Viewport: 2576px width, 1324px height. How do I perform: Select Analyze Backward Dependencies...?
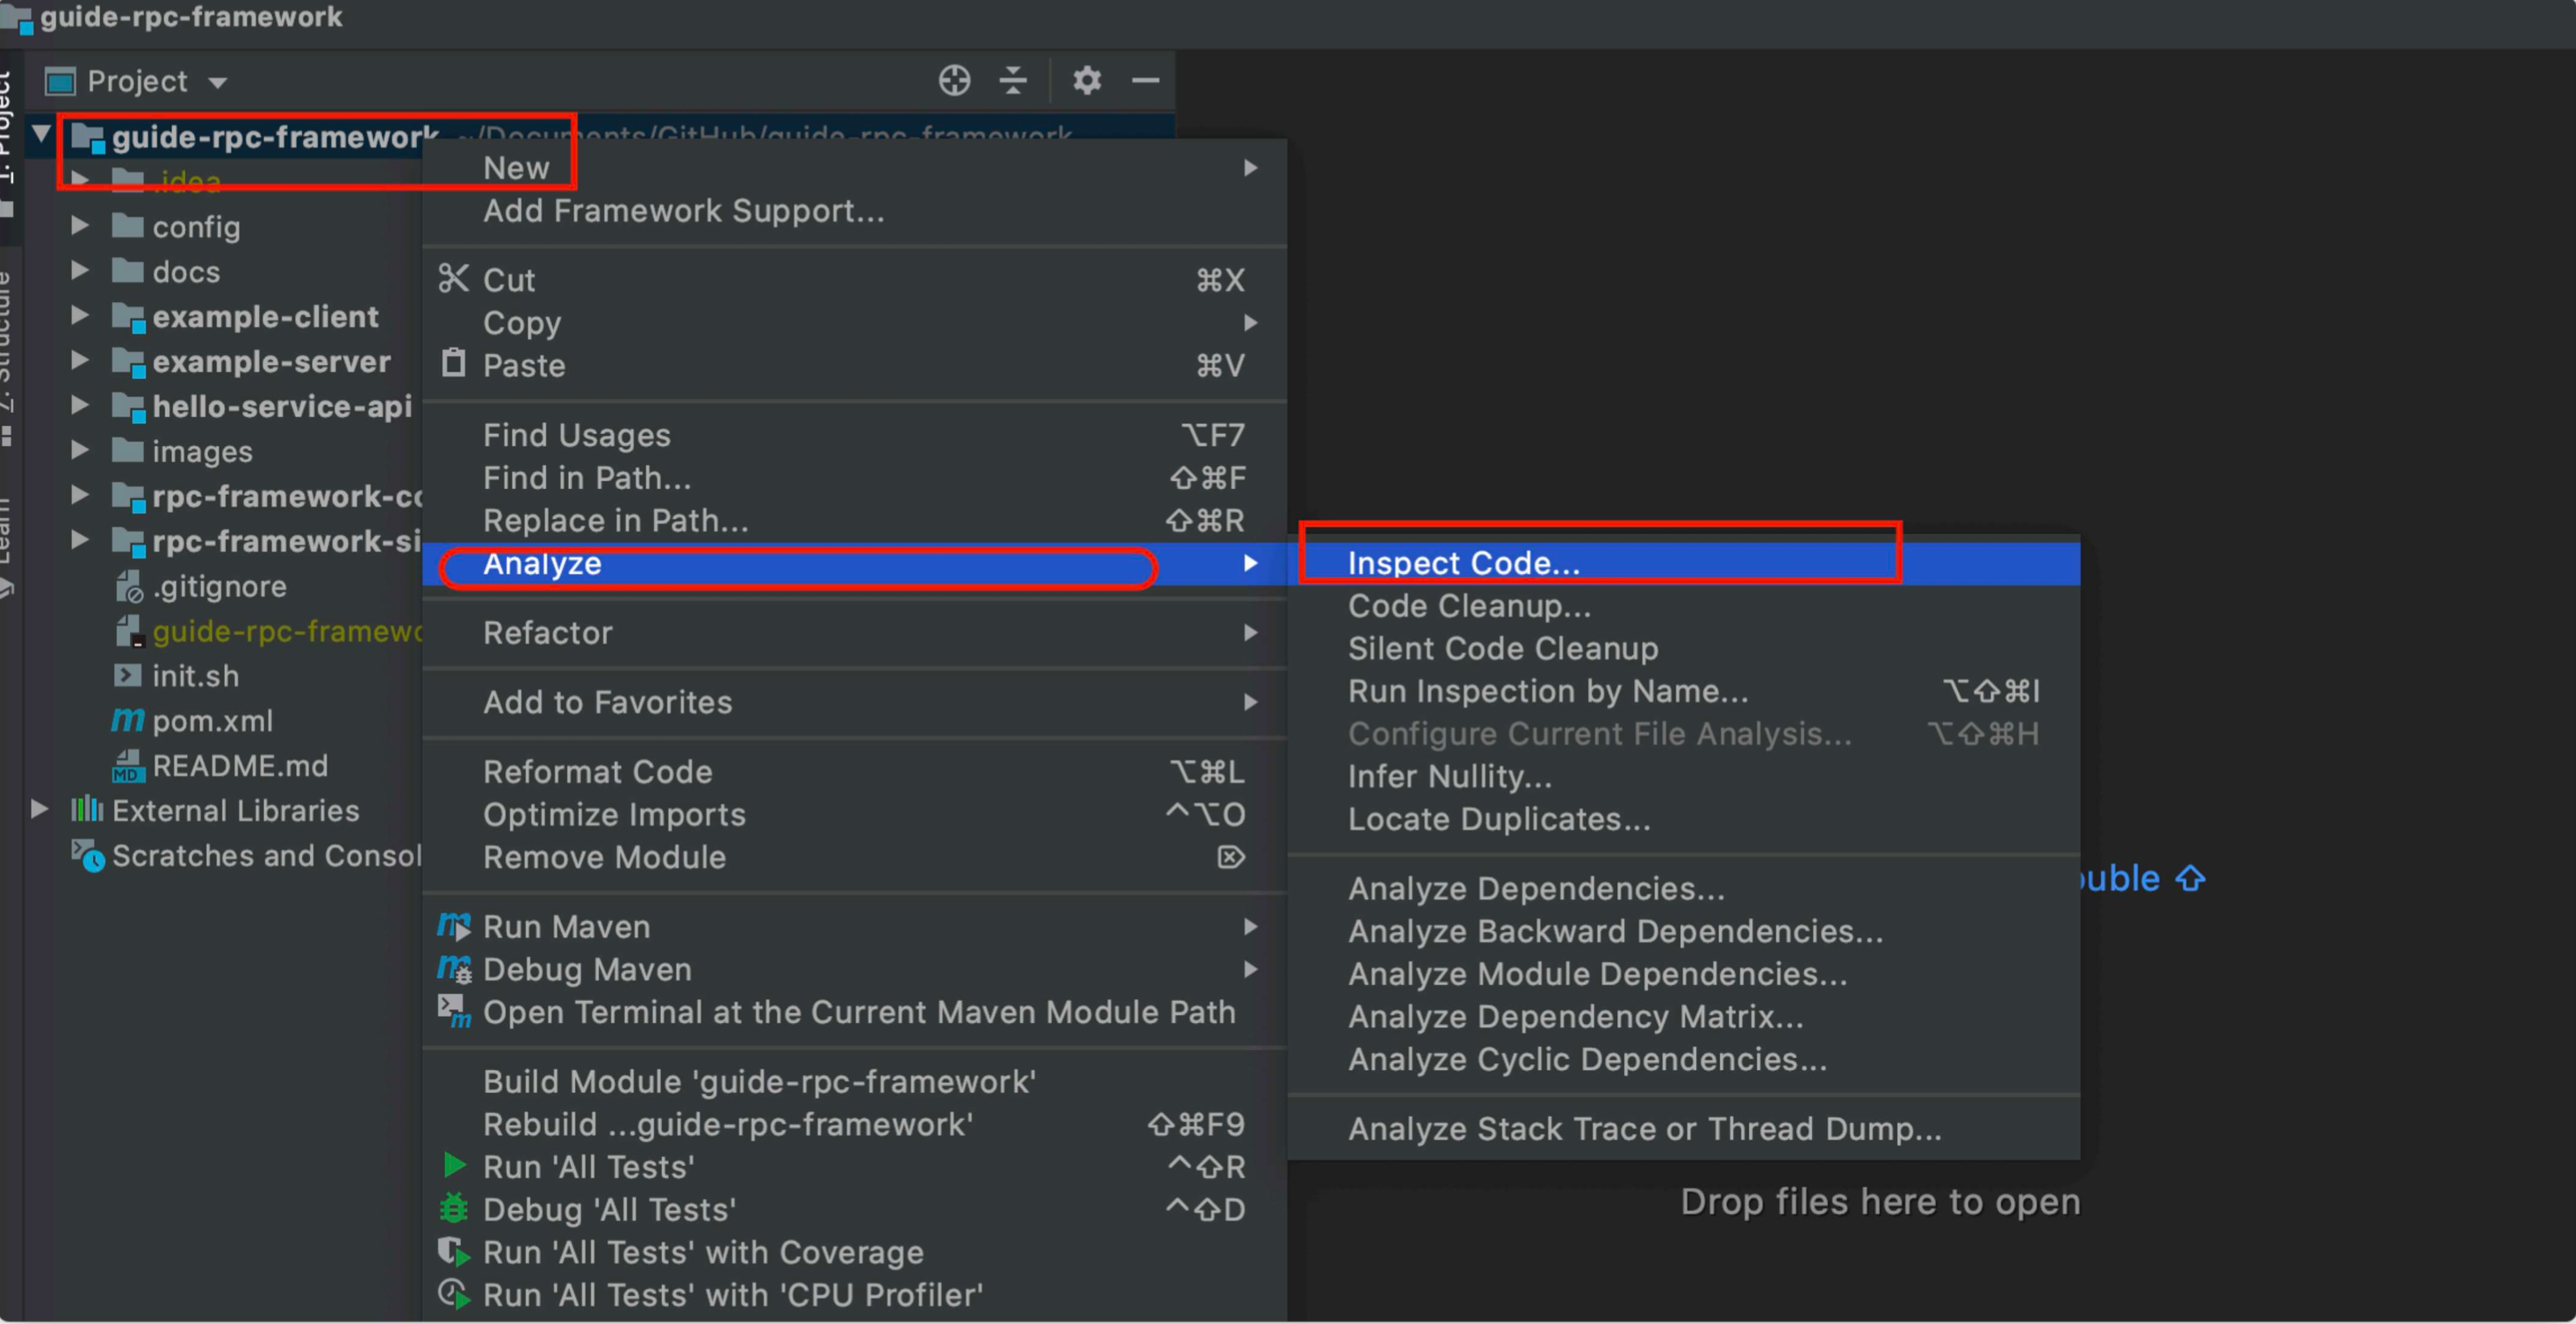[x=1684, y=932]
